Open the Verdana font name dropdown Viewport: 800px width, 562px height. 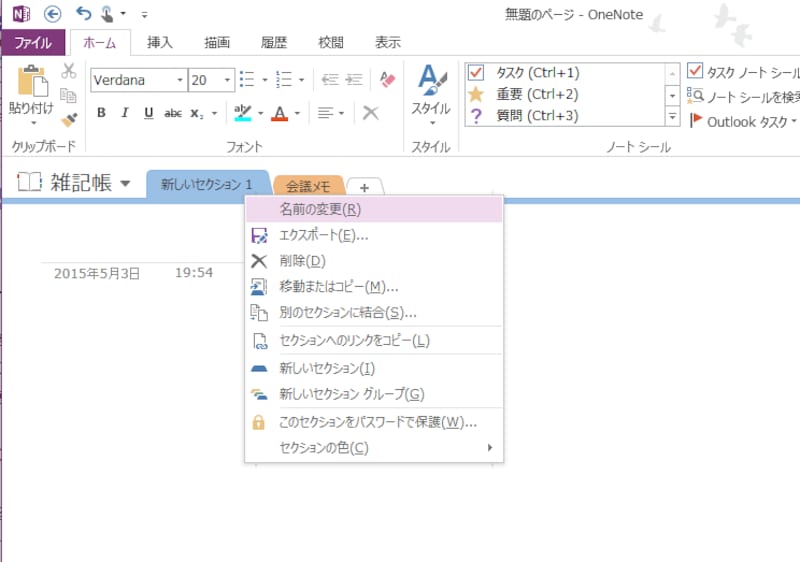(x=180, y=80)
